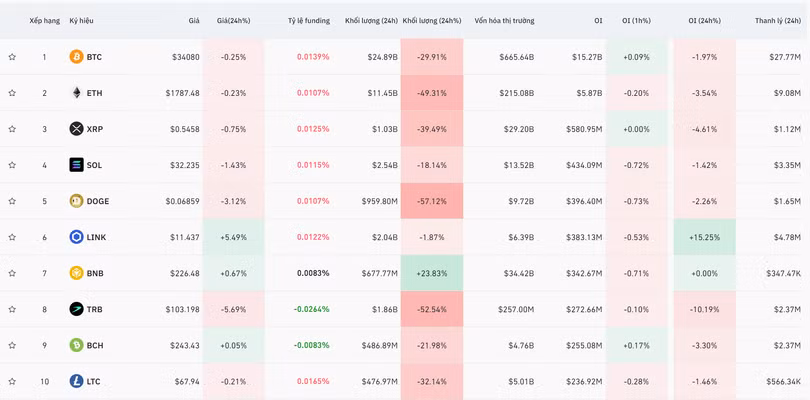The image size is (810, 400).
Task: Toggle the favorite star for SOL
Action: click(x=12, y=165)
